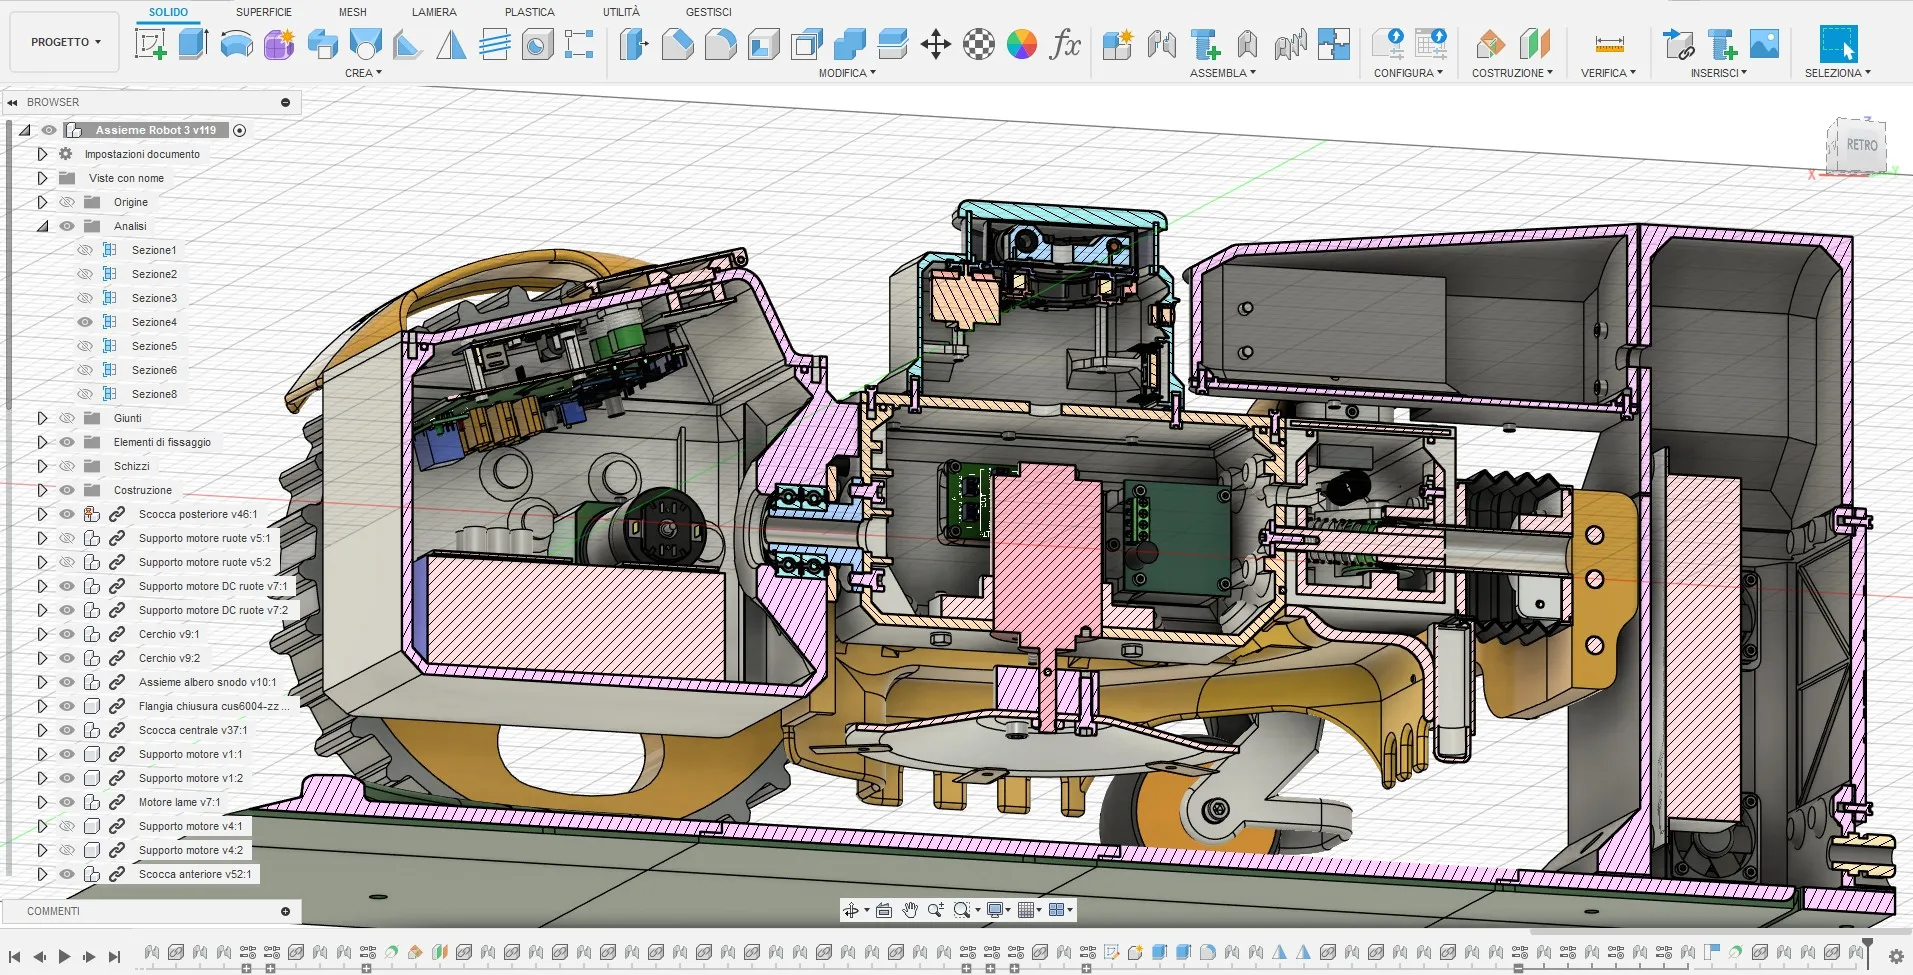
Task: Expand Impostazioni documento node
Action: 42,154
